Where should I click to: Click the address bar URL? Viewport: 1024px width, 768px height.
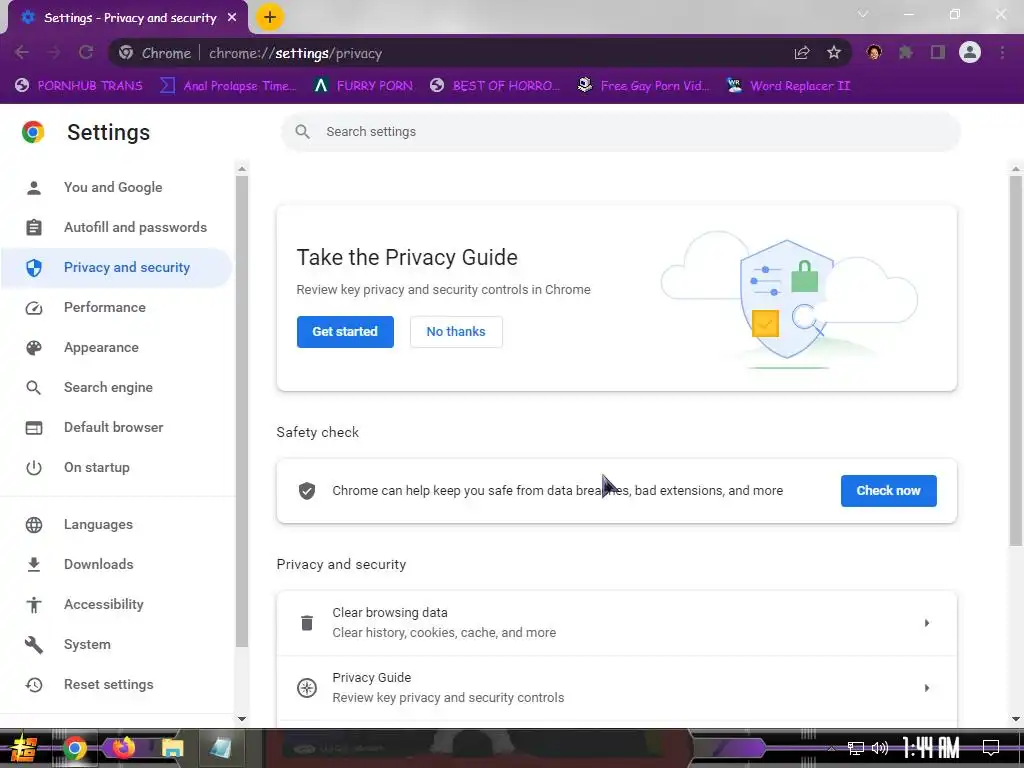[x=295, y=54]
